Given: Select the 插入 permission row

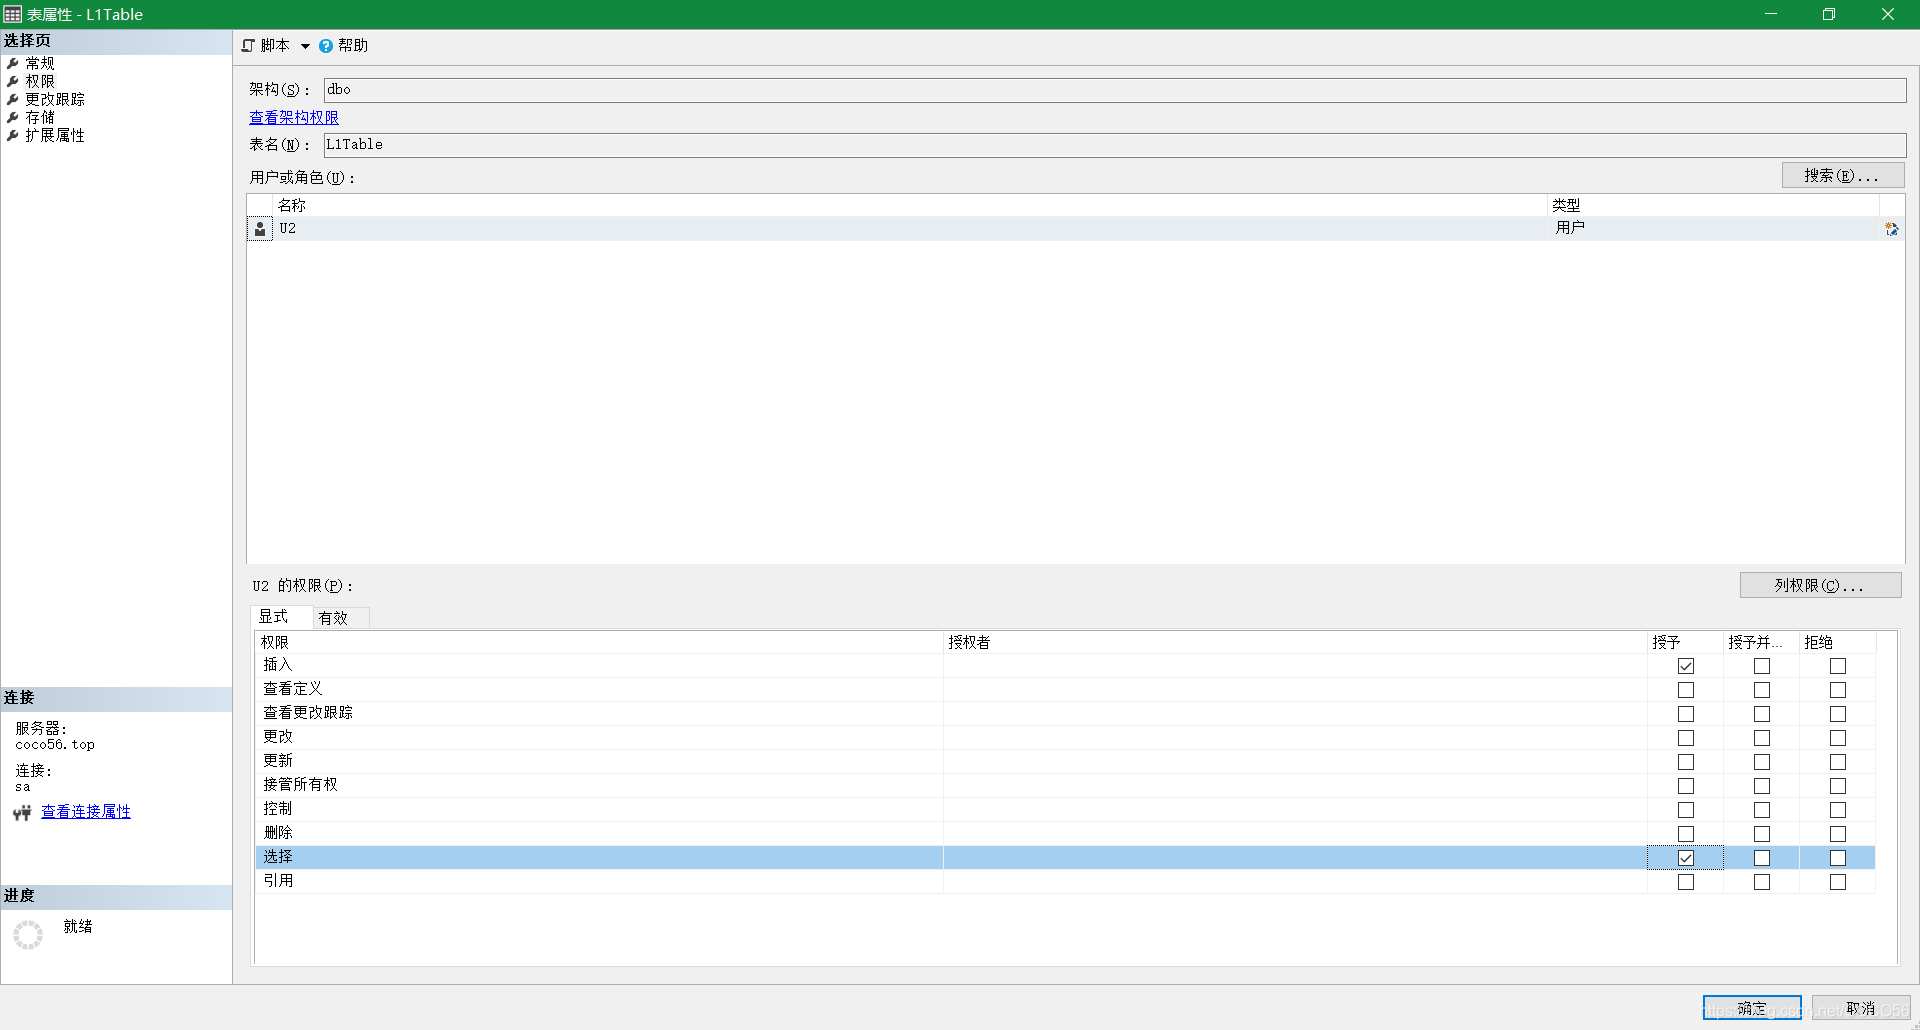Looking at the screenshot, I should coord(1065,666).
